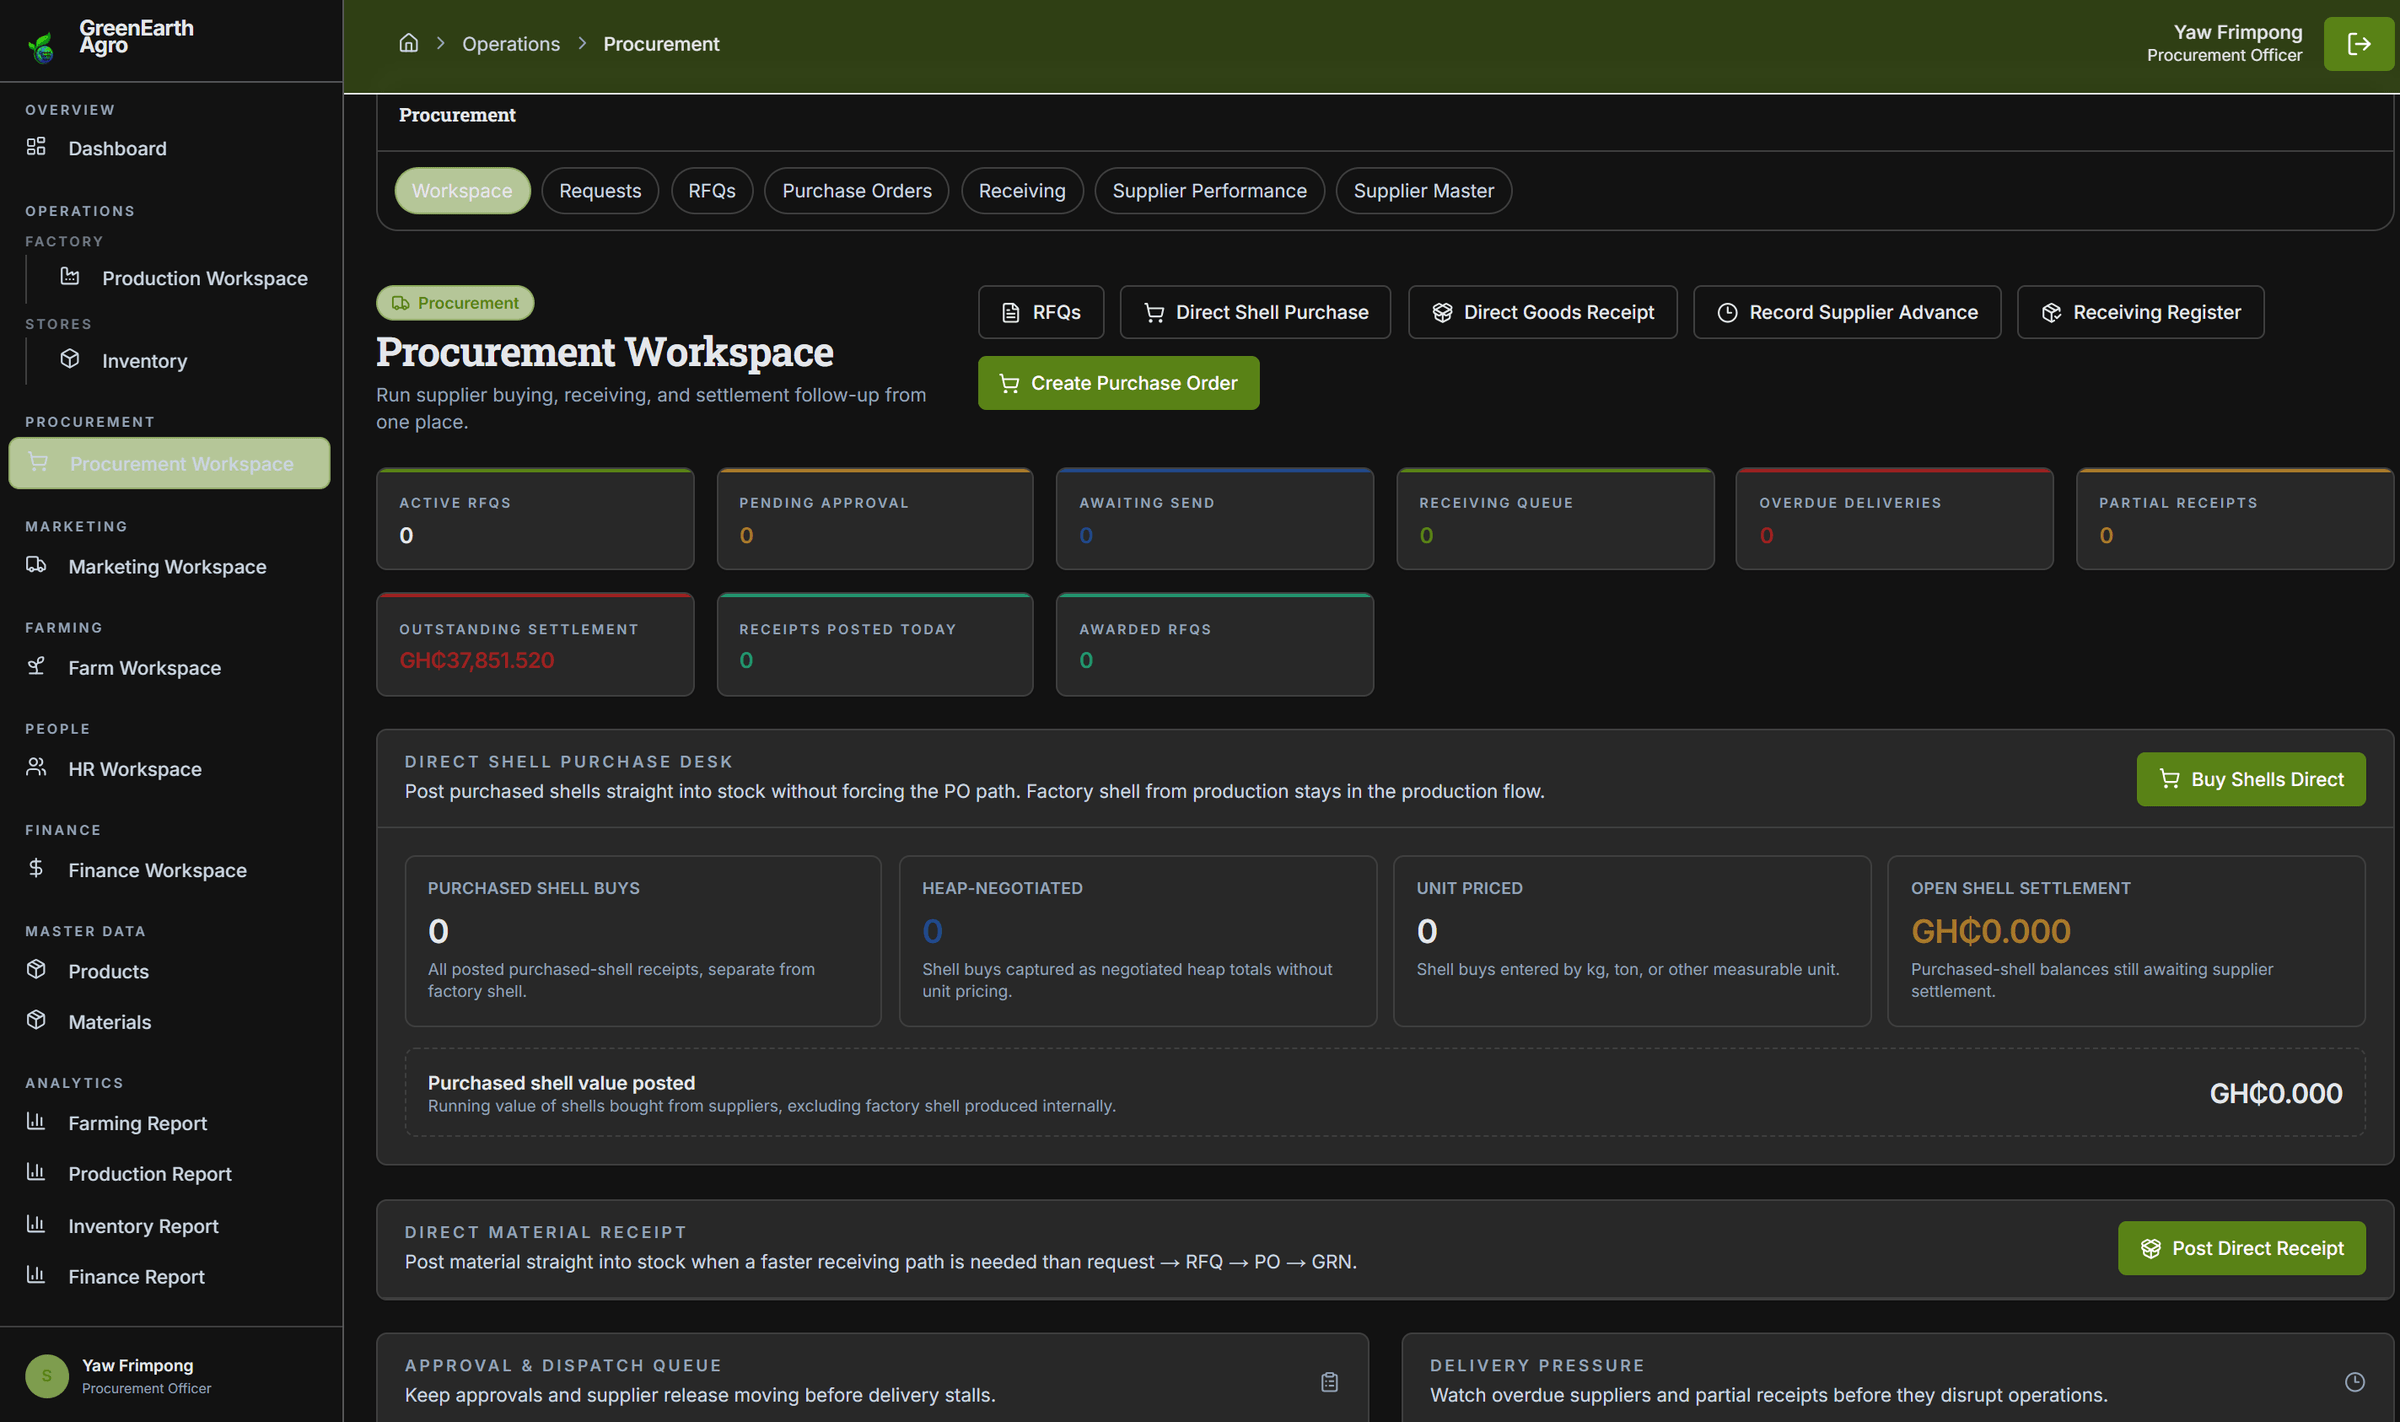
Task: Click the Heap-Negotiated card
Action: [x=1138, y=941]
